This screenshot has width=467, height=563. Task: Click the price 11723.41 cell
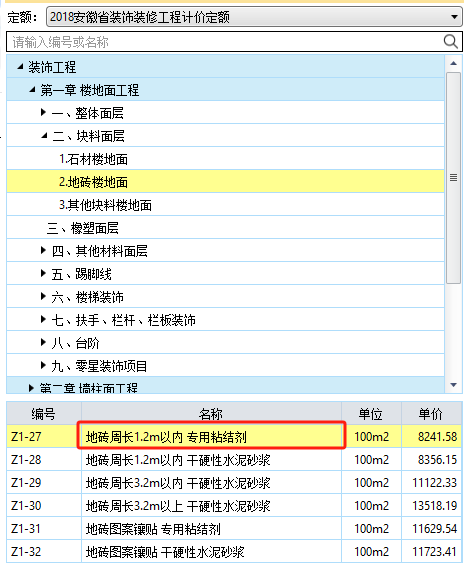[x=431, y=552]
